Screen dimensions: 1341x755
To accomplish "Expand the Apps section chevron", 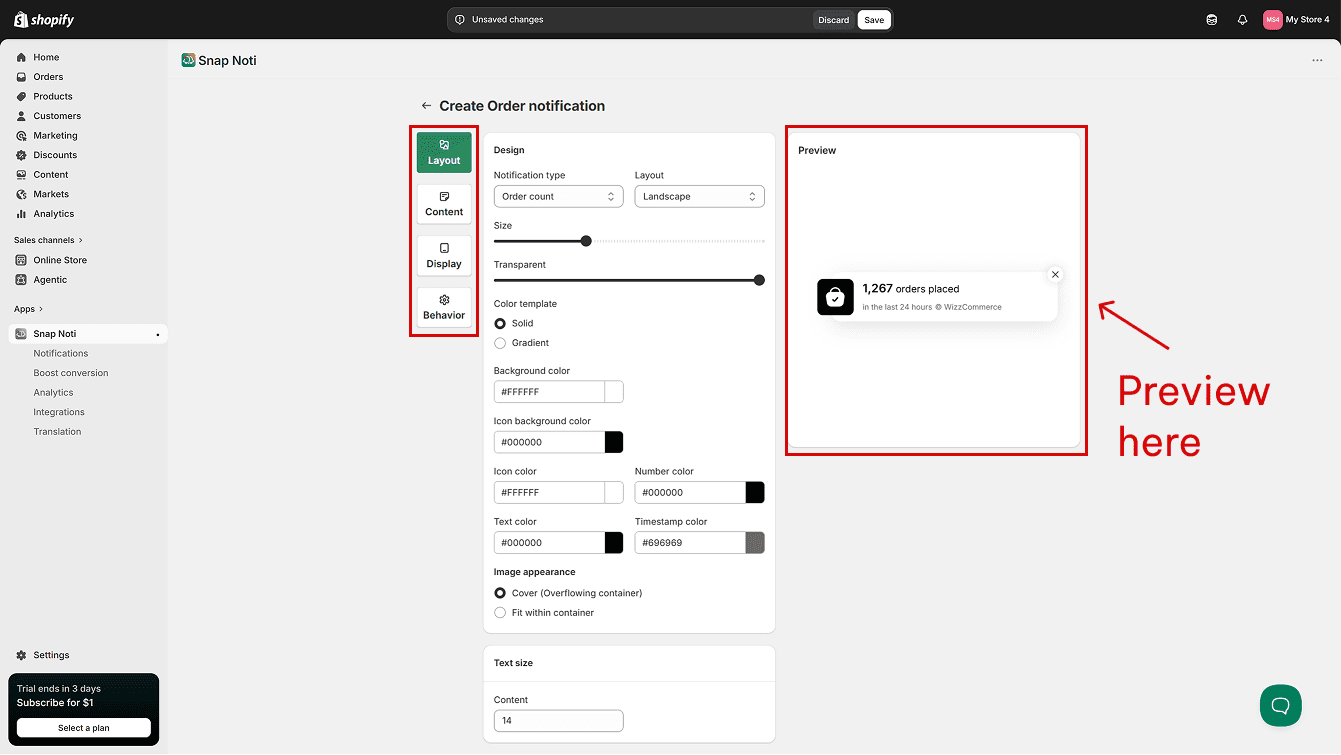I will pos(42,309).
